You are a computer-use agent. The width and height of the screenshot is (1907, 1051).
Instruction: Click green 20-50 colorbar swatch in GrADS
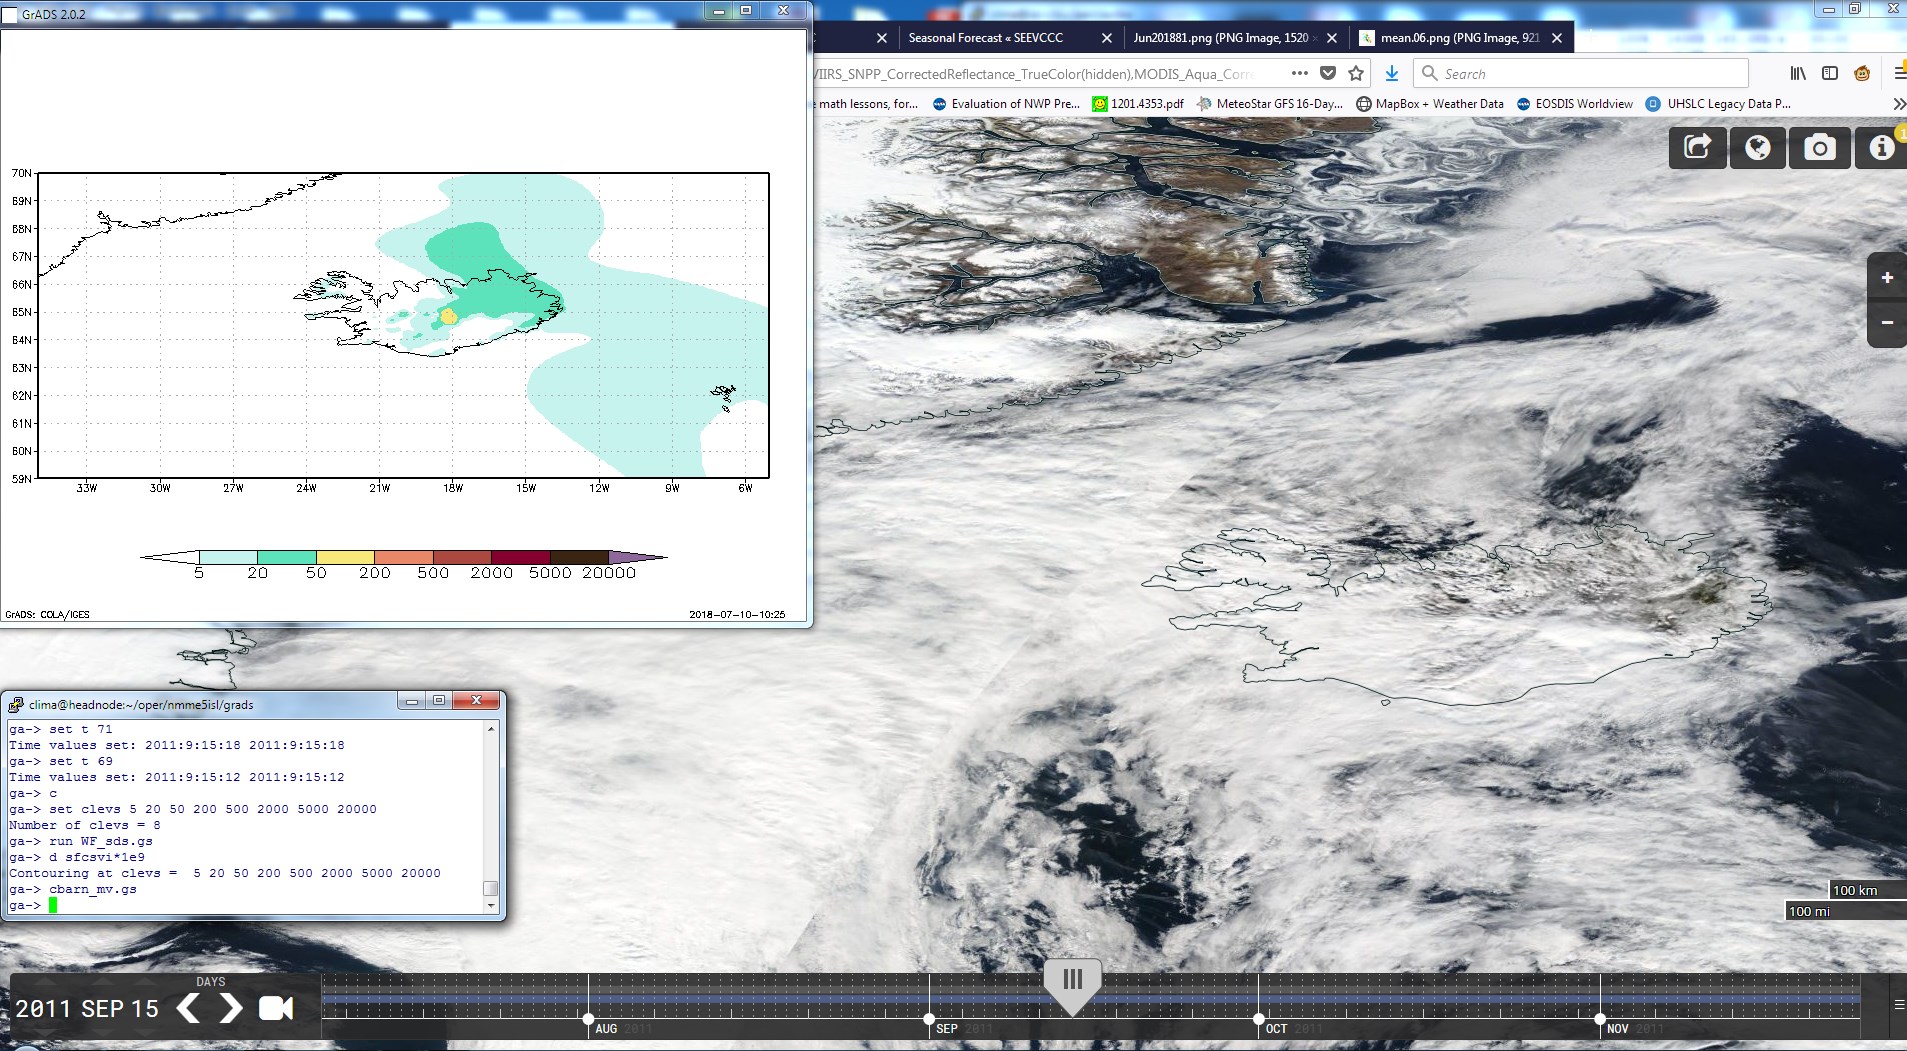click(x=287, y=557)
